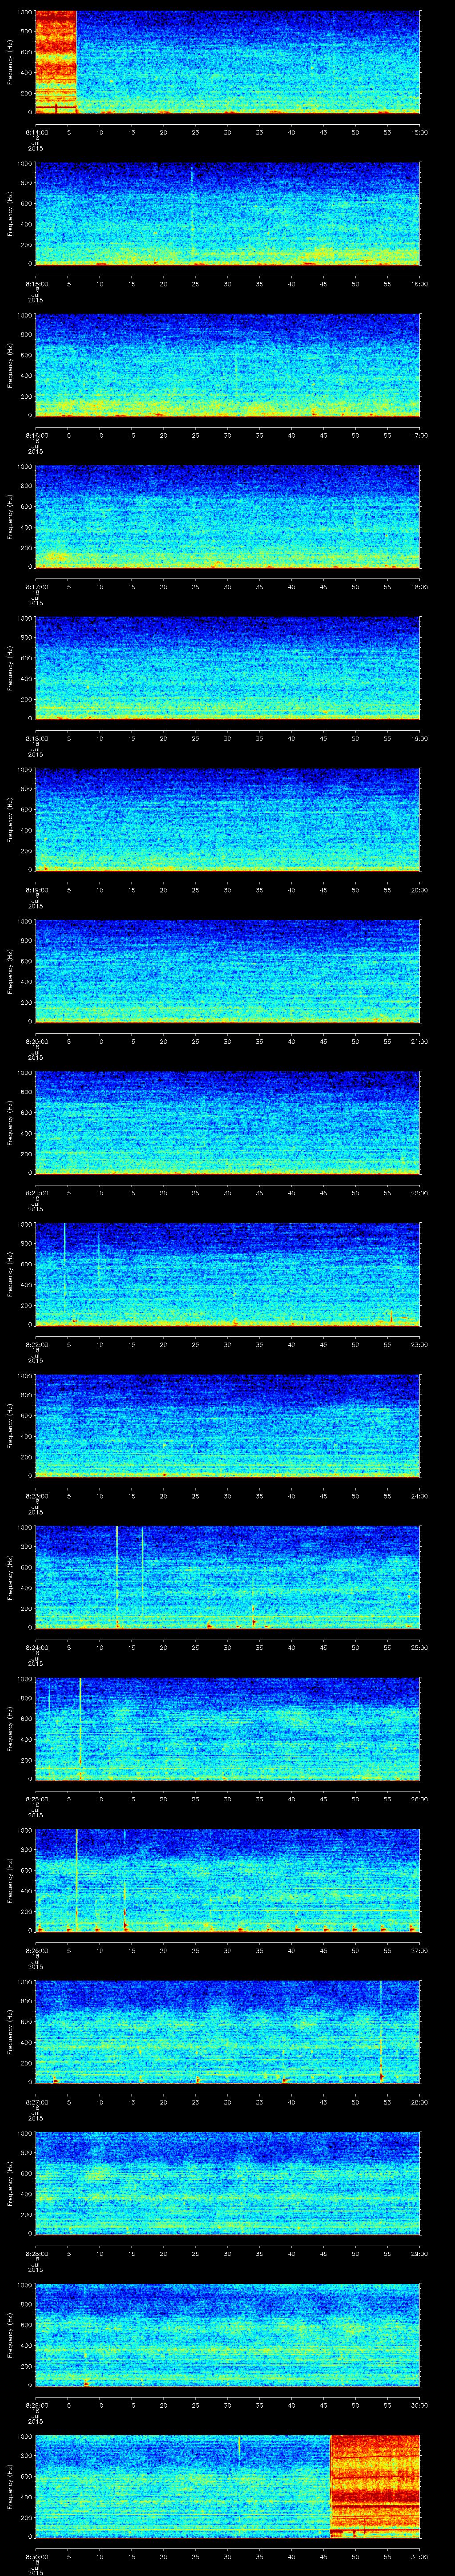Click the spectrogram panel starting at 8:29:00
Image resolution: width=455 pixels, height=2576 pixels.
pyautogui.click(x=227, y=2335)
